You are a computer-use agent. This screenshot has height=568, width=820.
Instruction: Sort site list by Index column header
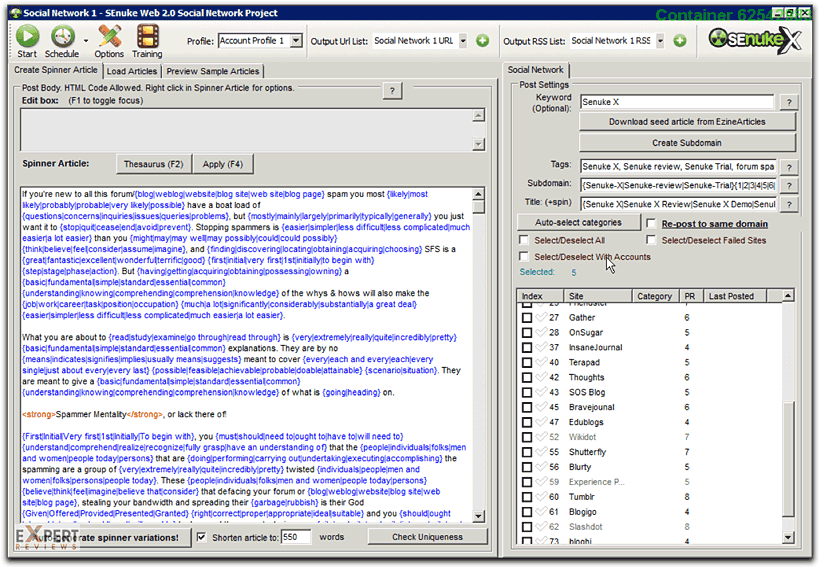click(x=540, y=296)
